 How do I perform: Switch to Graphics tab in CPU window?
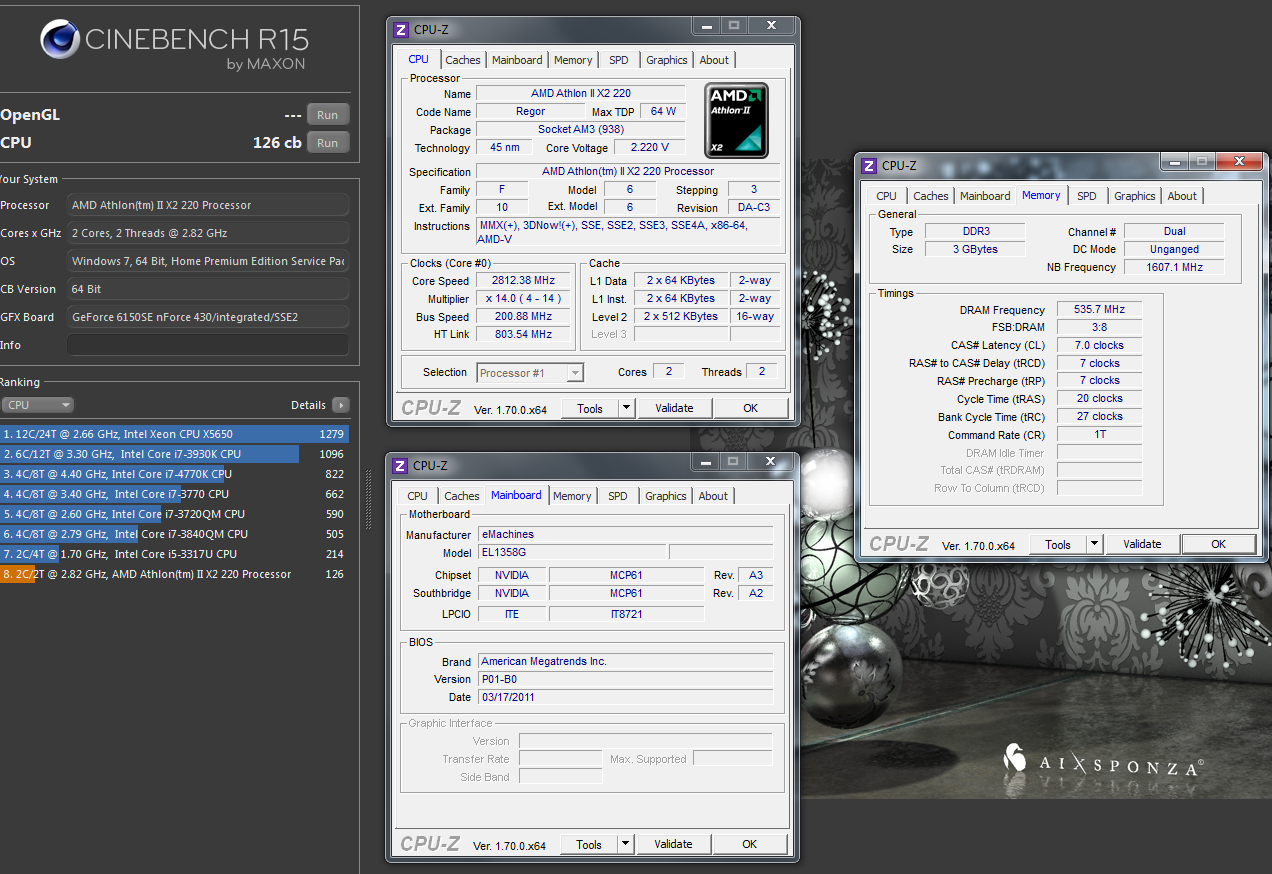667,60
